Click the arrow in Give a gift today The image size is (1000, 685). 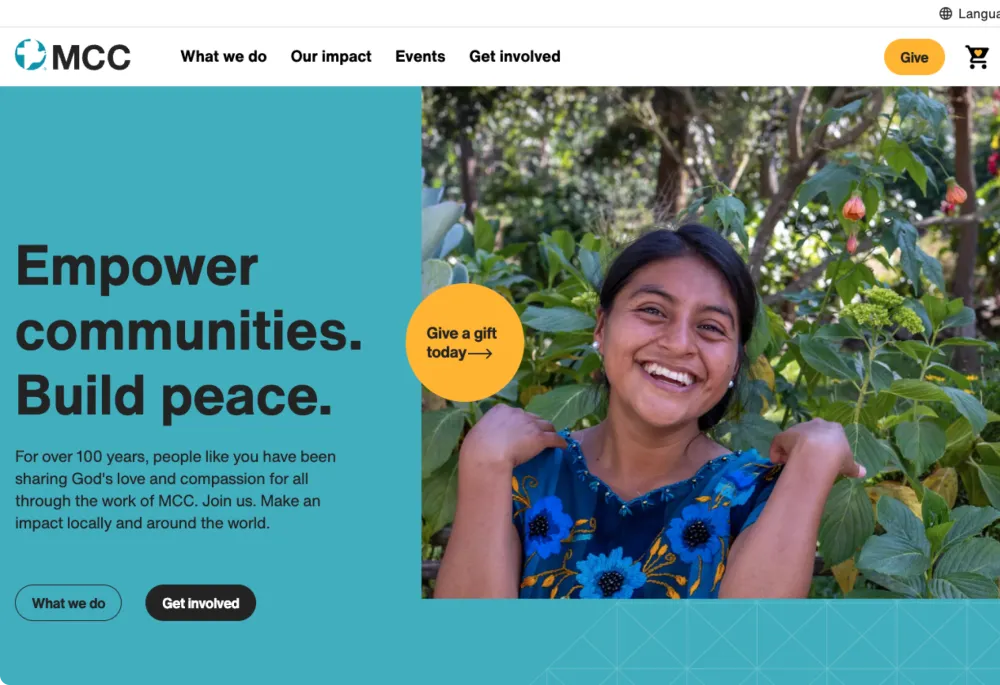[480, 353]
